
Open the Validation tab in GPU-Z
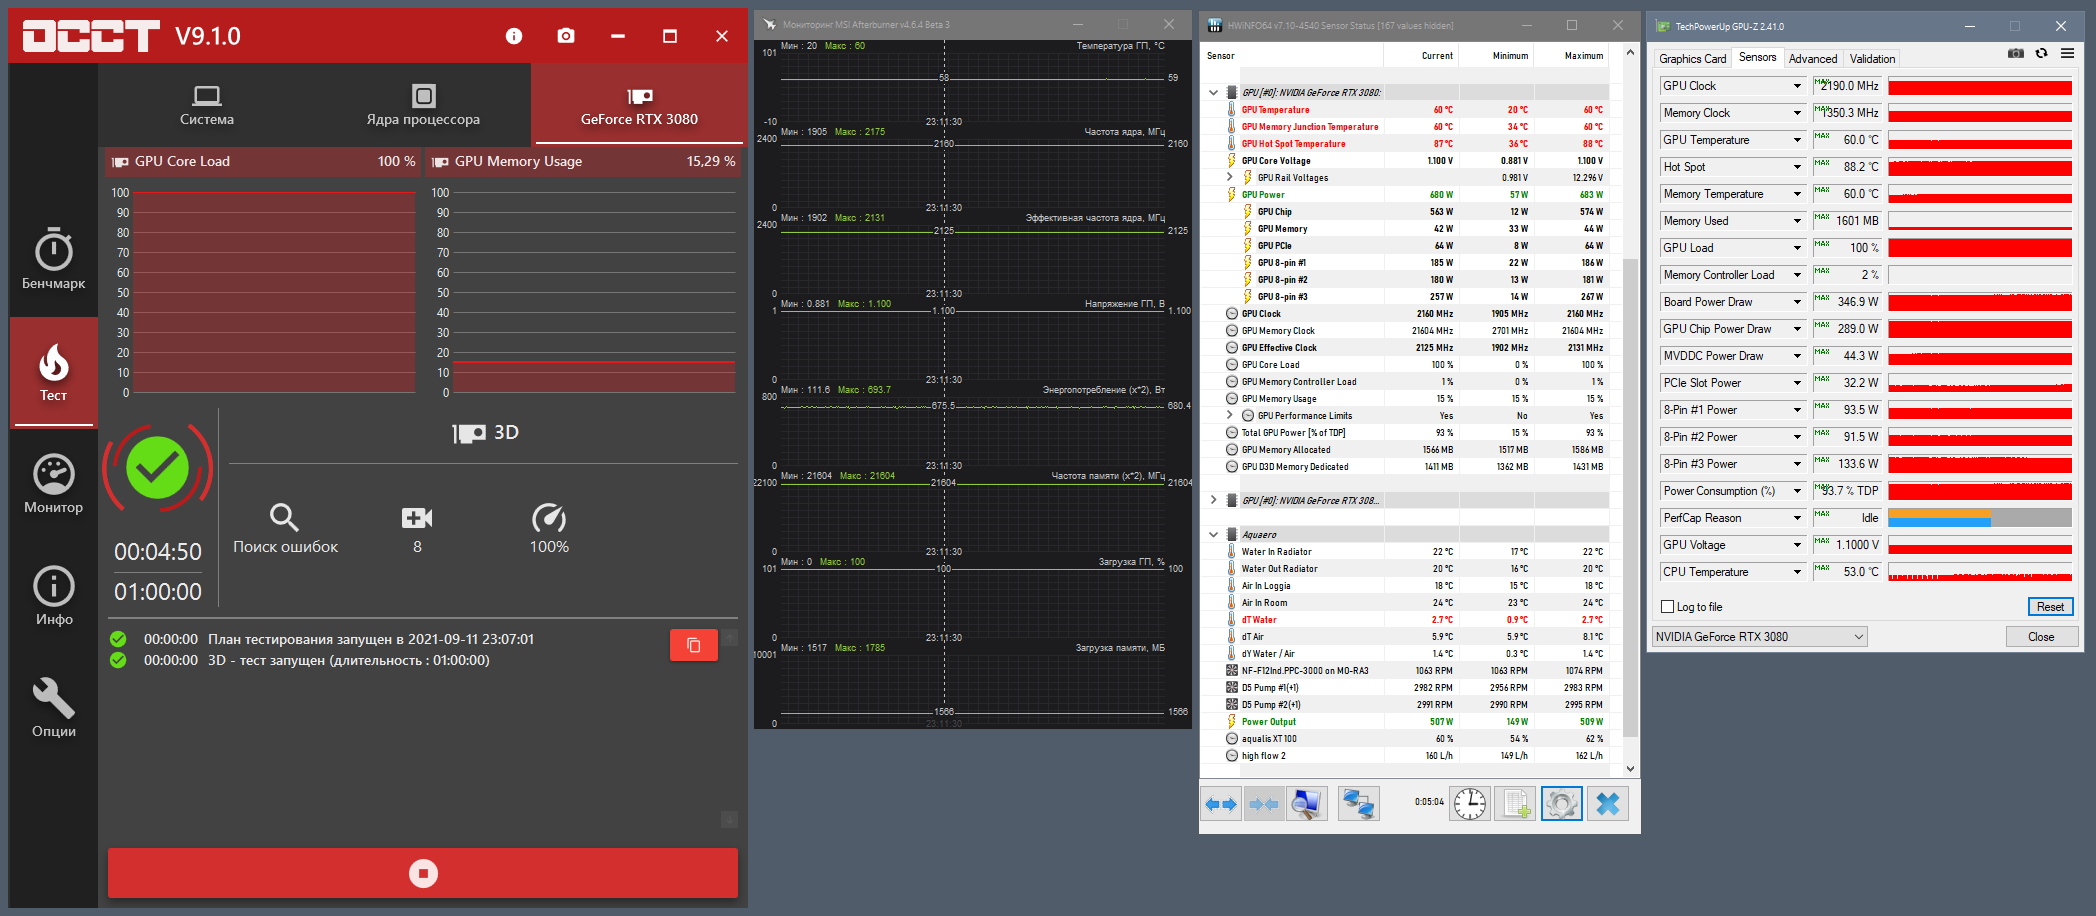[x=1872, y=59]
